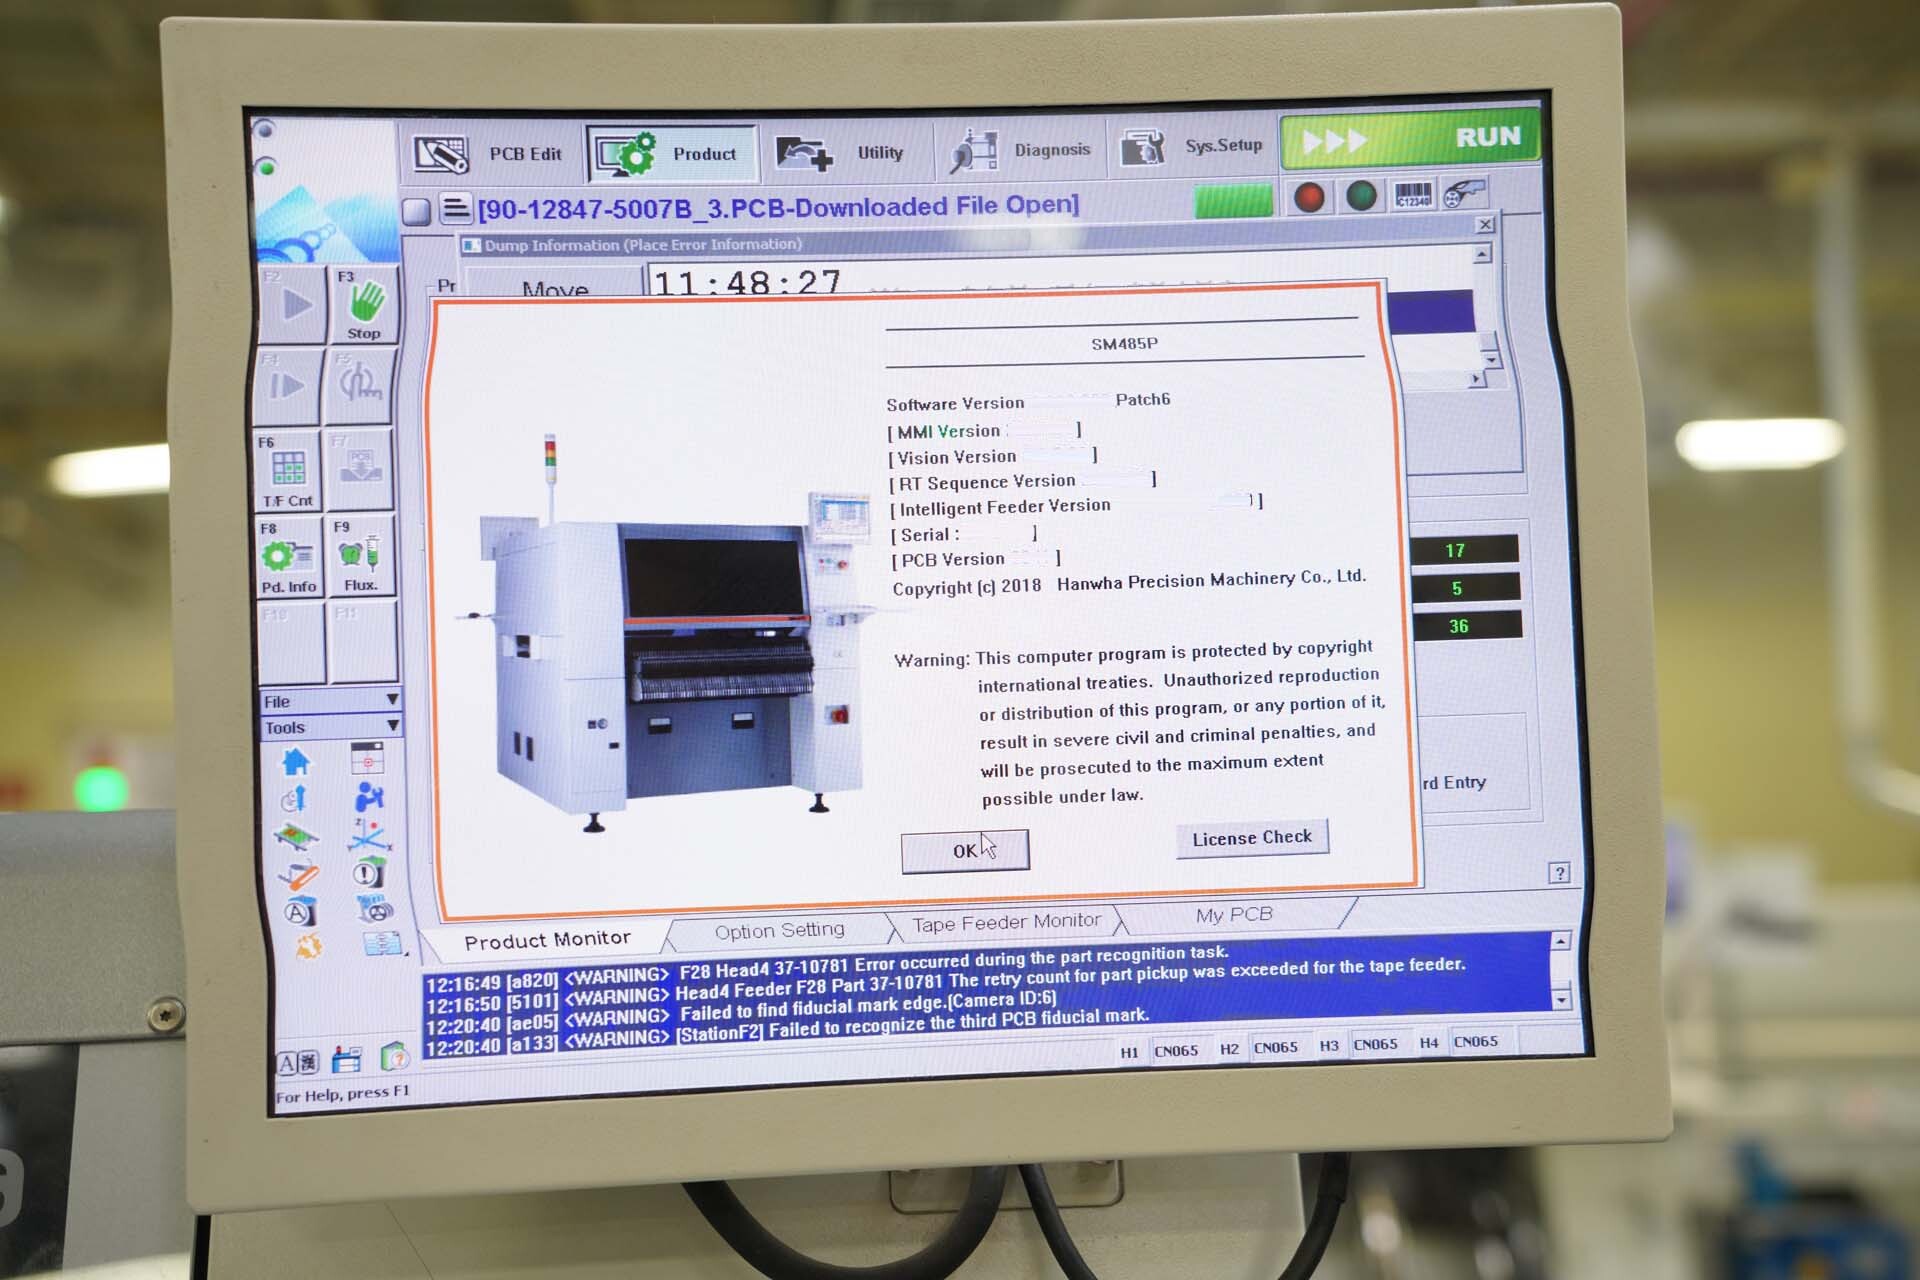This screenshot has width=1920, height=1280.
Task: Click the list menu icon beside file title
Action: pyautogui.click(x=455, y=209)
